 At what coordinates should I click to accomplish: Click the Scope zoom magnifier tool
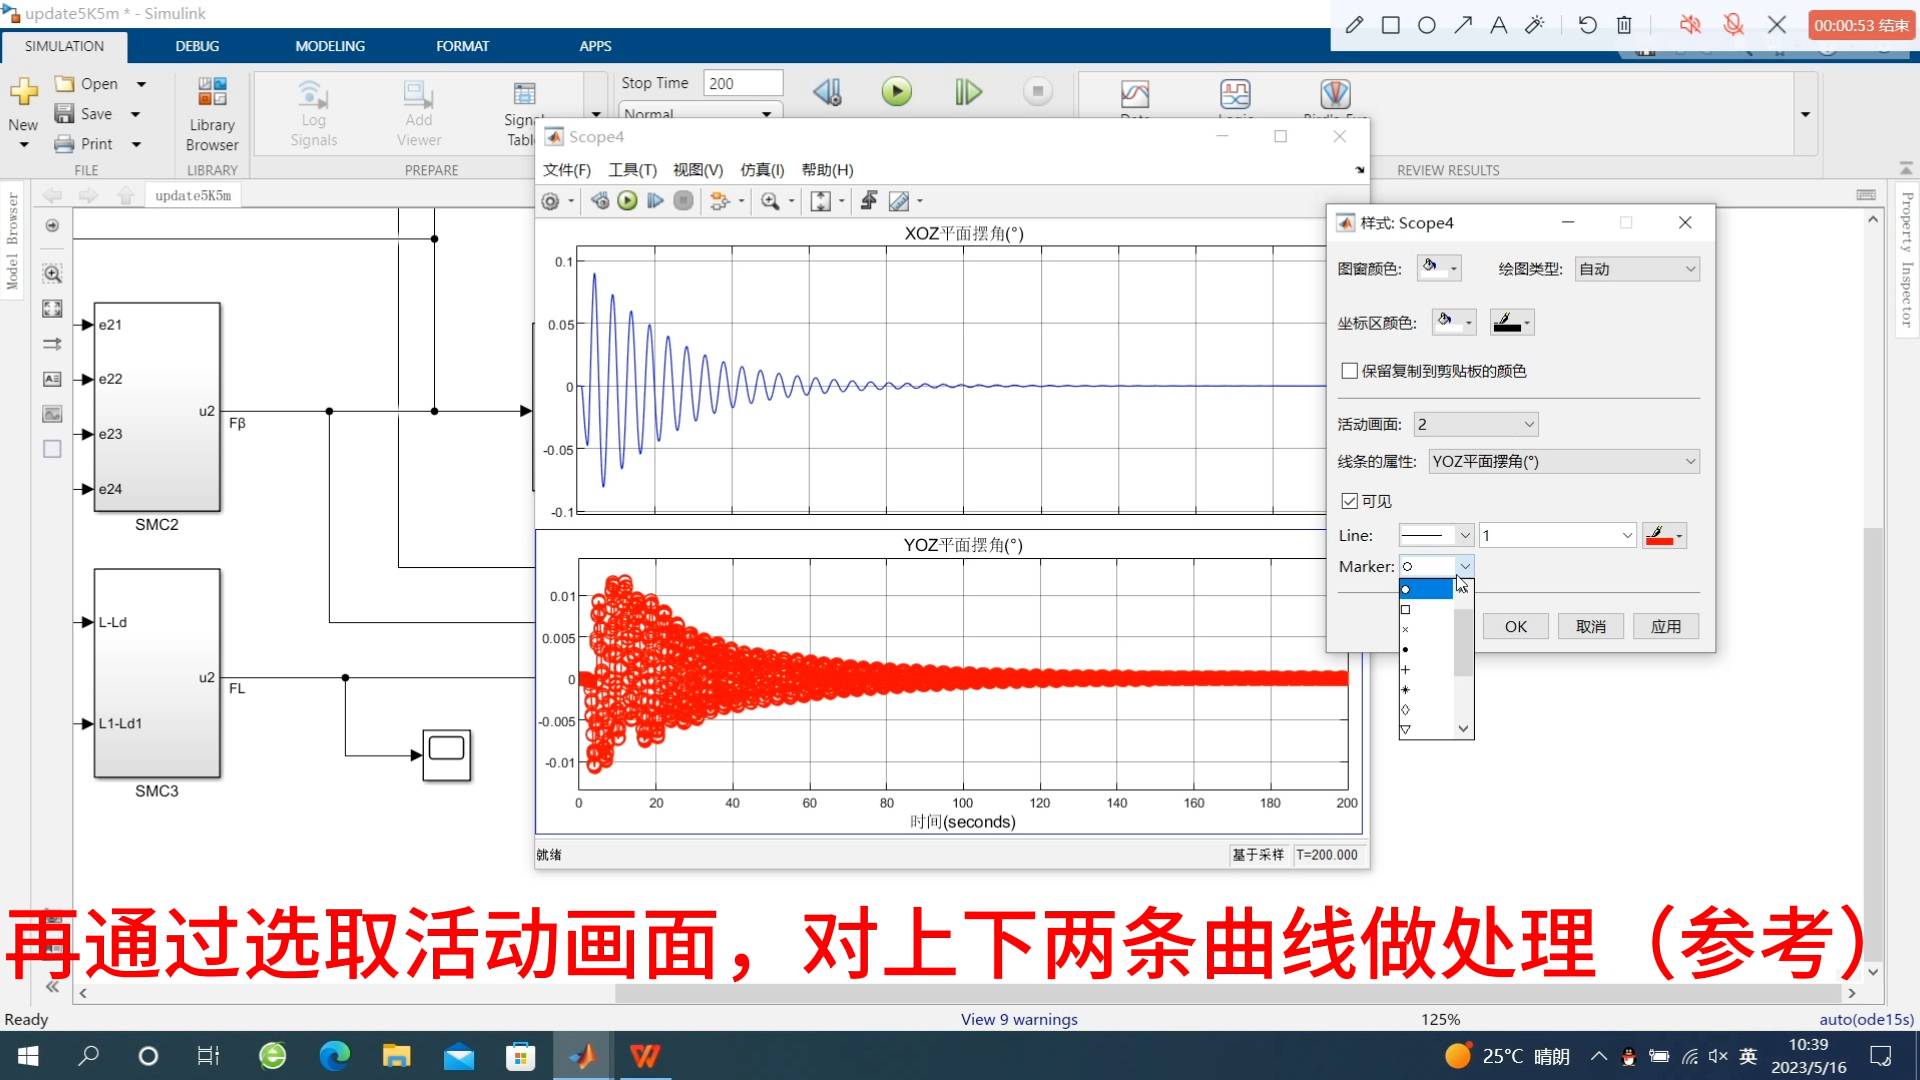pyautogui.click(x=770, y=201)
